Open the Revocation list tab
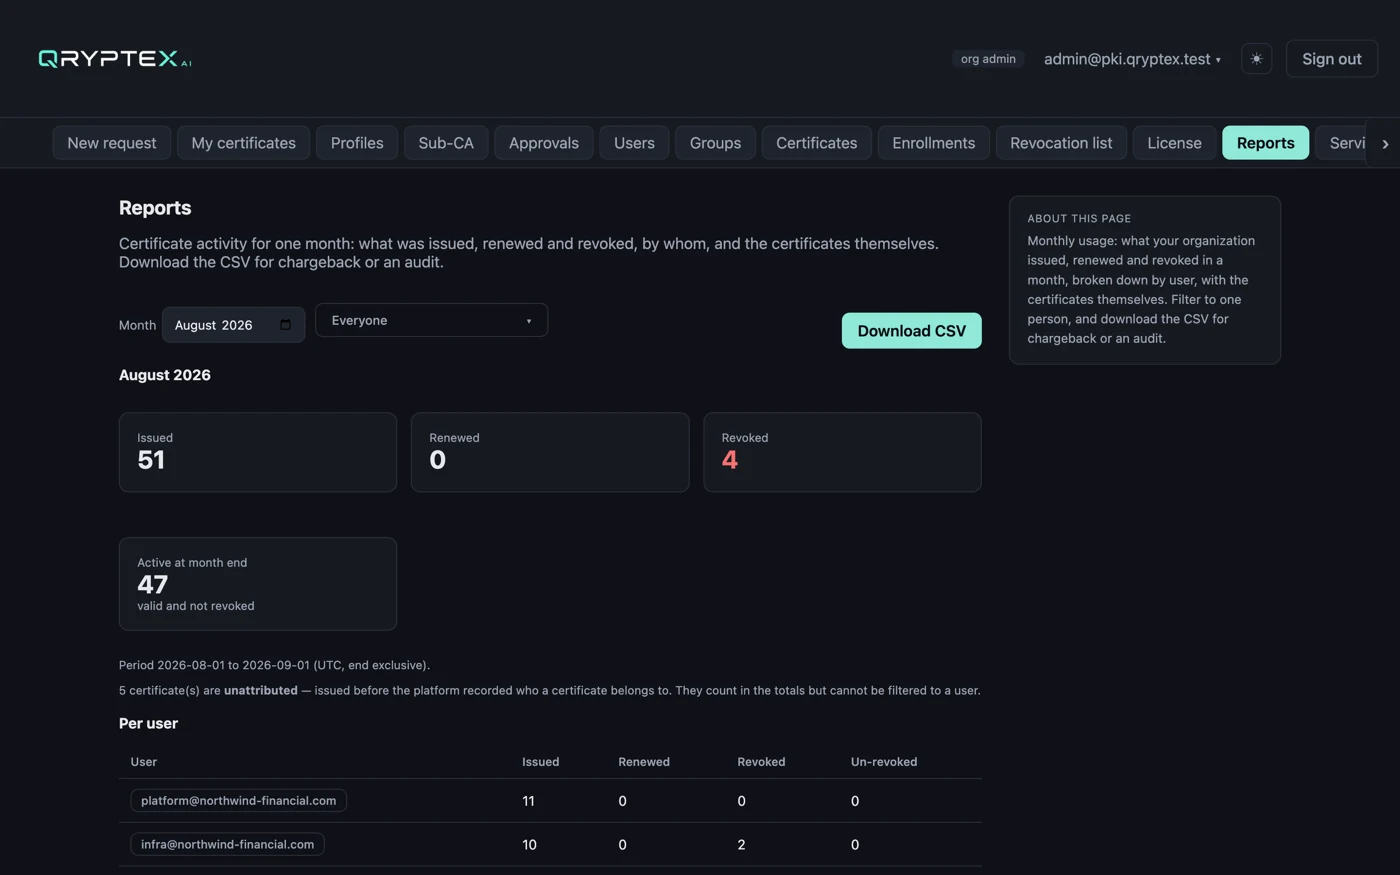The width and height of the screenshot is (1400, 875). (1061, 143)
